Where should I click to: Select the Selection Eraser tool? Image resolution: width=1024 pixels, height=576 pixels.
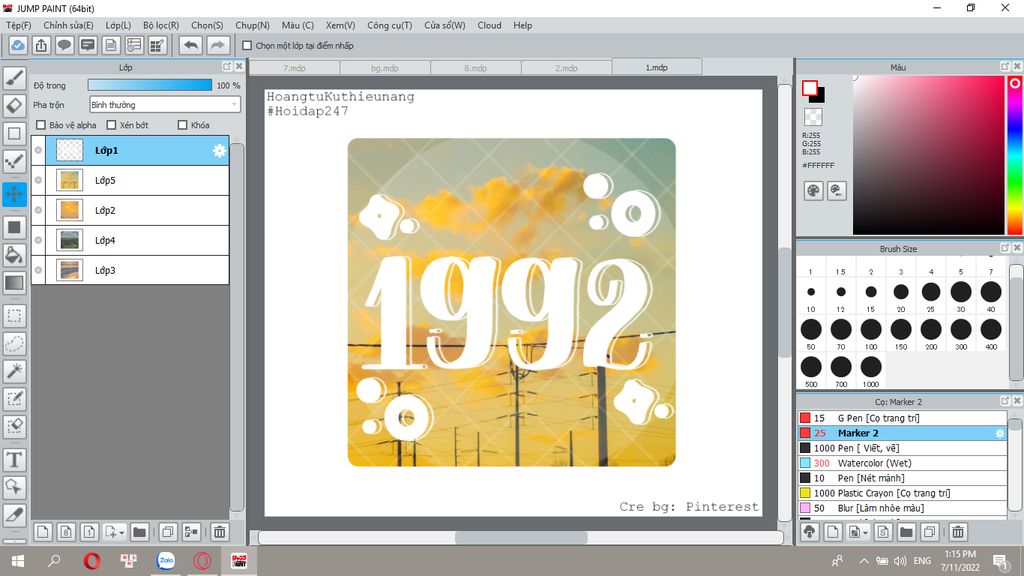(x=14, y=426)
